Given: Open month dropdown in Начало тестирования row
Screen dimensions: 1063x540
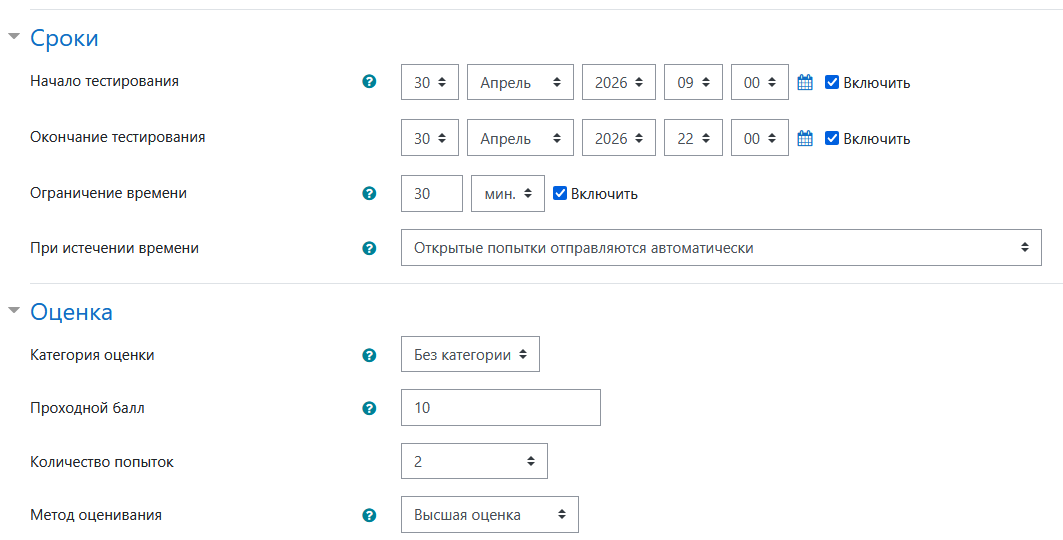Looking at the screenshot, I should pyautogui.click(x=521, y=82).
